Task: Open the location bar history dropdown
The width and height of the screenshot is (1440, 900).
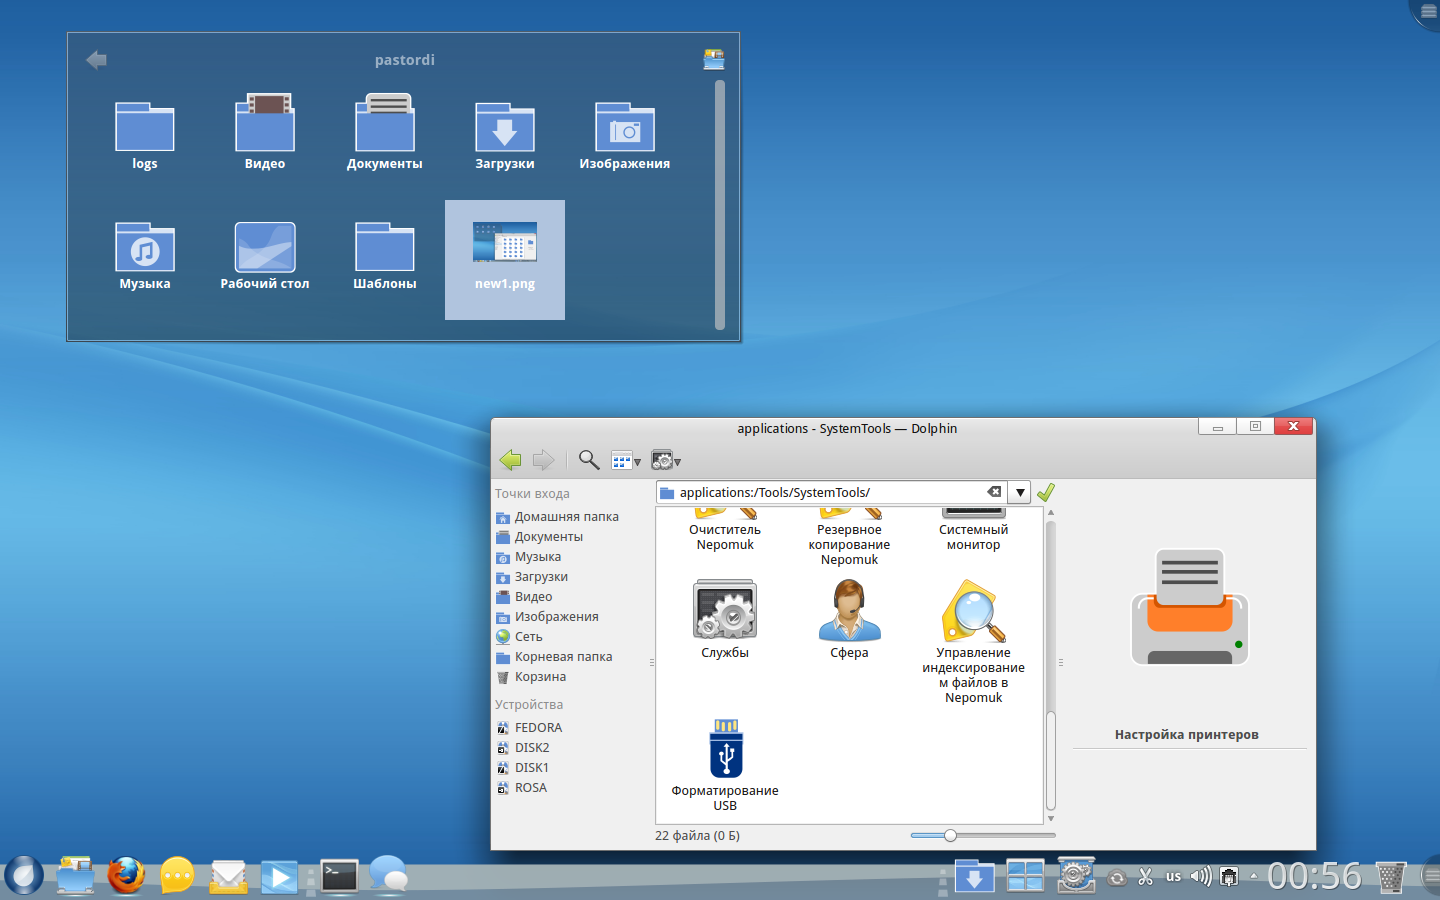Action: [x=1019, y=492]
